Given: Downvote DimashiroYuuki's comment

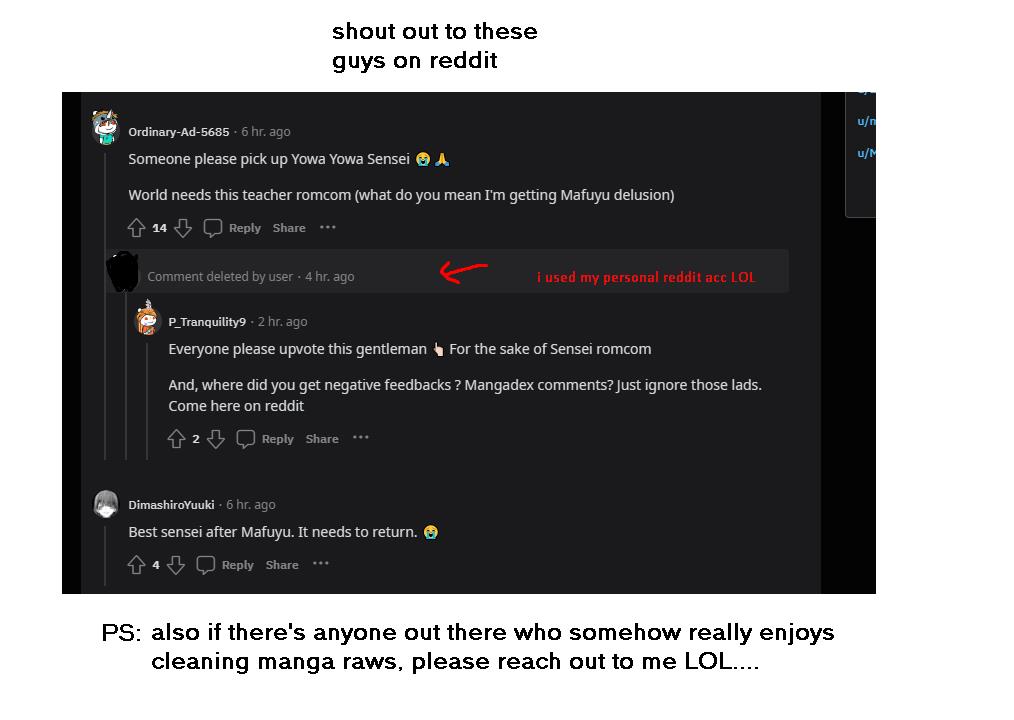Looking at the screenshot, I should [x=176, y=565].
